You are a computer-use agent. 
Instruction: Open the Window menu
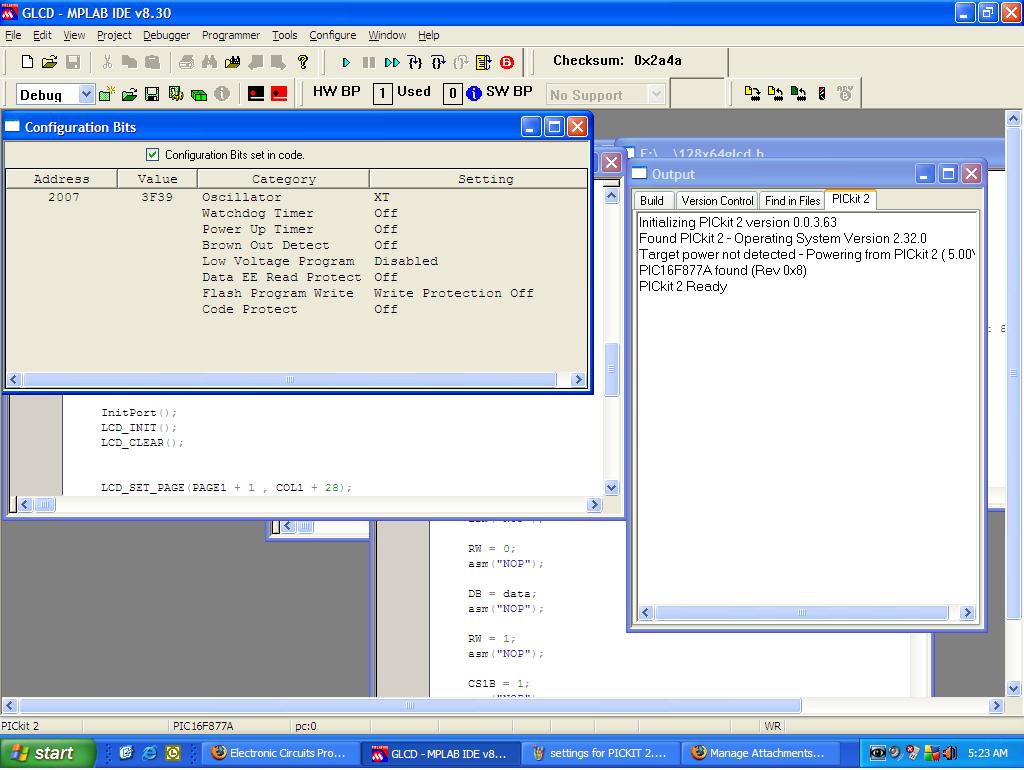tap(387, 35)
